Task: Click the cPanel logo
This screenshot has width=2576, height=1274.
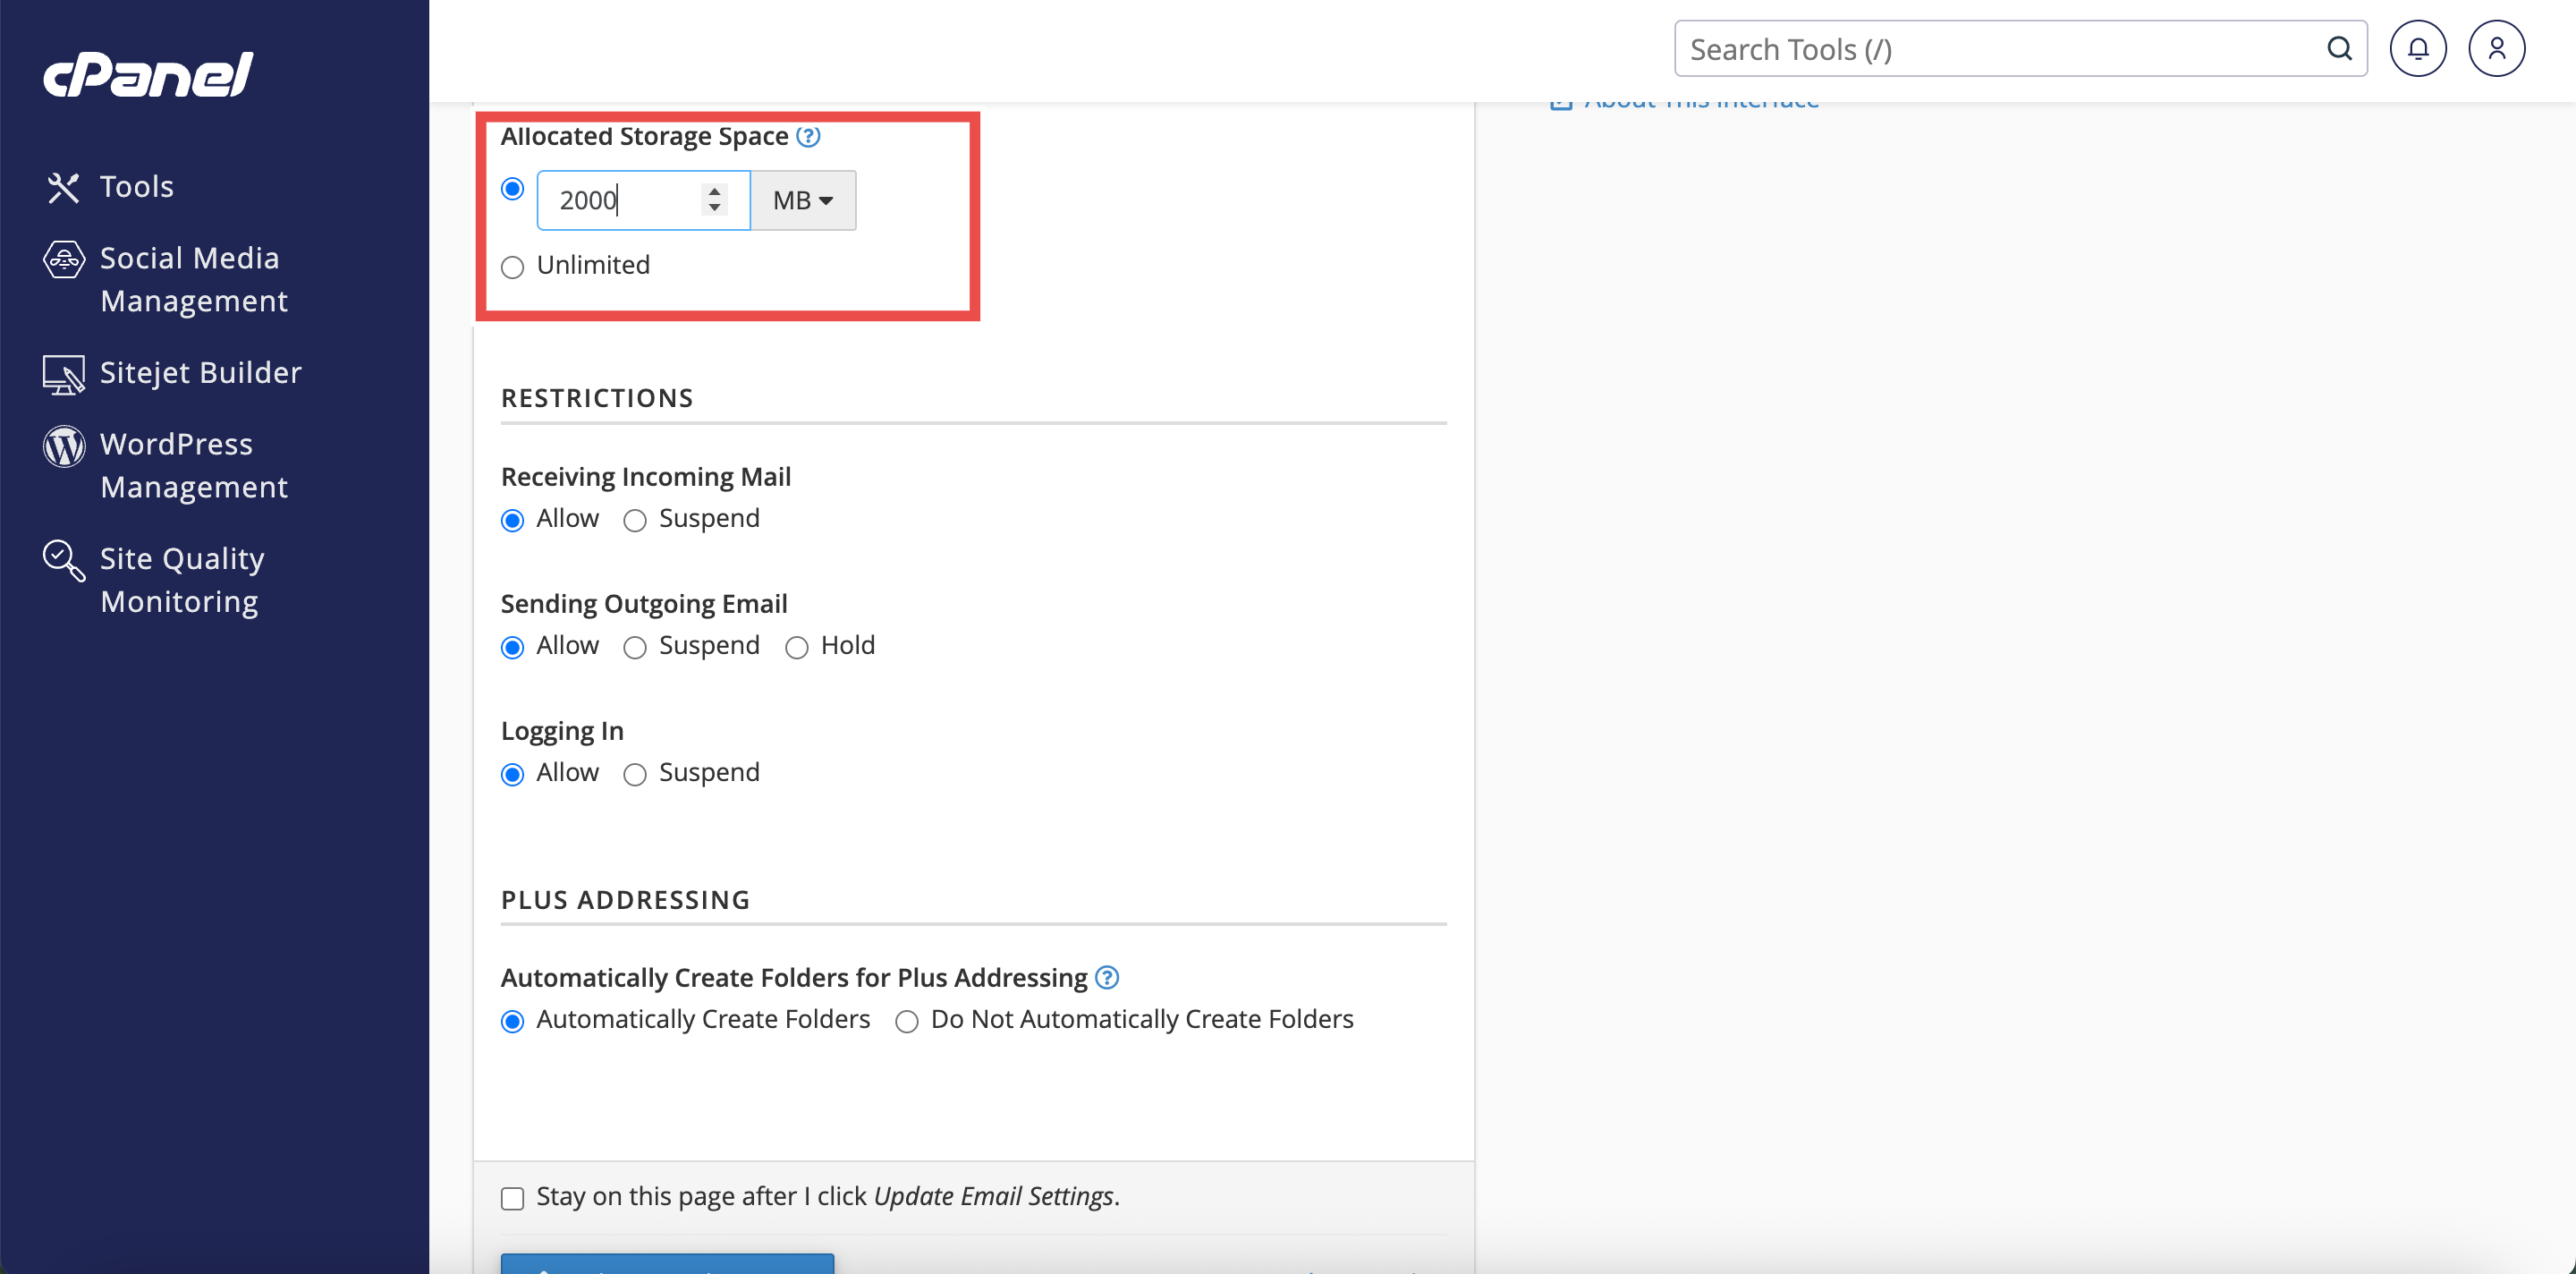Action: (x=148, y=75)
